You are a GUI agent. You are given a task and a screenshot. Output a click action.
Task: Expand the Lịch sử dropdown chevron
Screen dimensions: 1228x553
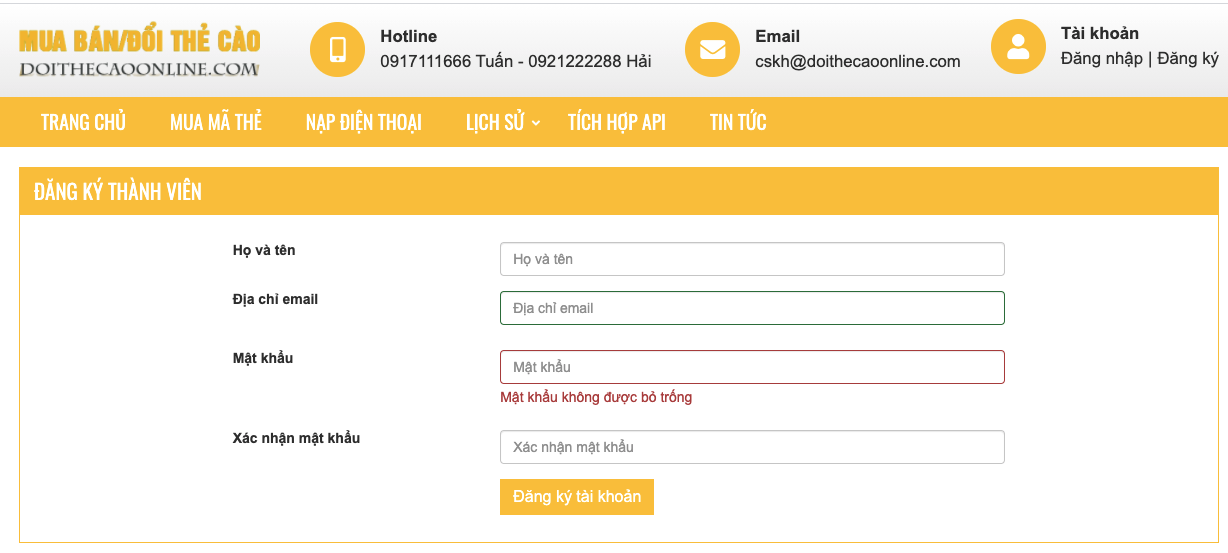pyautogui.click(x=536, y=123)
